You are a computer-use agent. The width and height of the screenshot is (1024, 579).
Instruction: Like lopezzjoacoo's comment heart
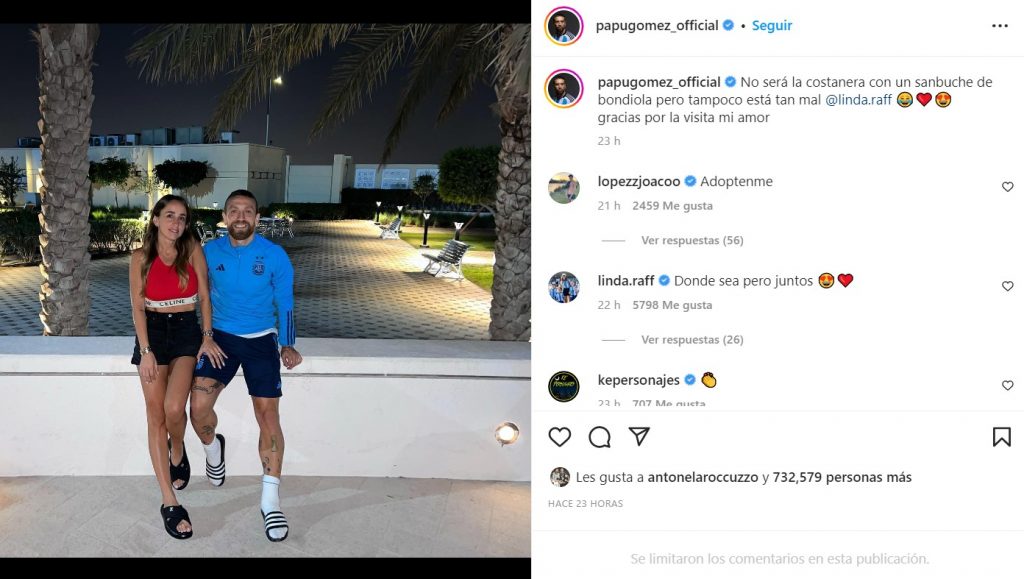tap(1008, 187)
